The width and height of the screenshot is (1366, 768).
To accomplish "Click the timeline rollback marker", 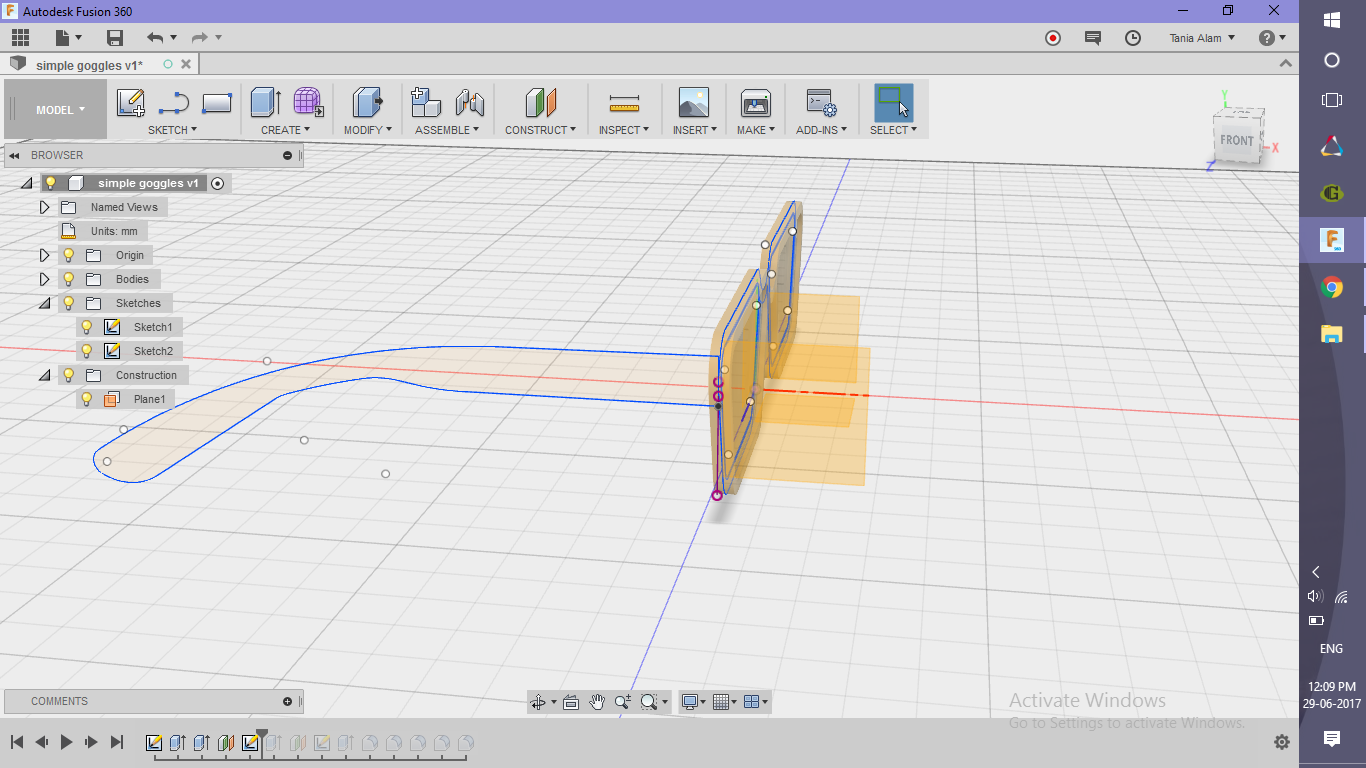I will (262, 741).
